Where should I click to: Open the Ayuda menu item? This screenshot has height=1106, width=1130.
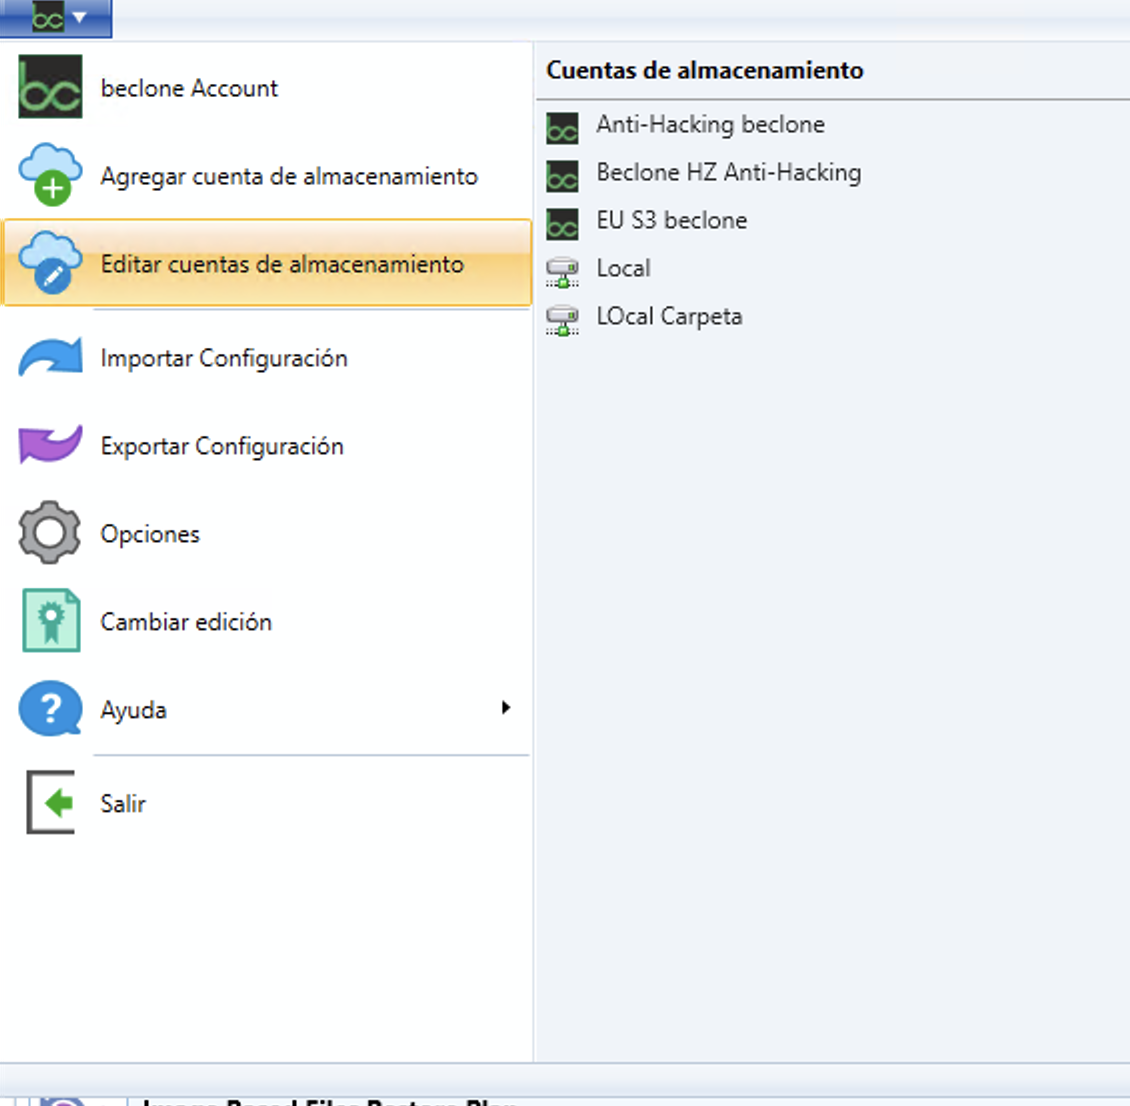pyautogui.click(x=267, y=710)
